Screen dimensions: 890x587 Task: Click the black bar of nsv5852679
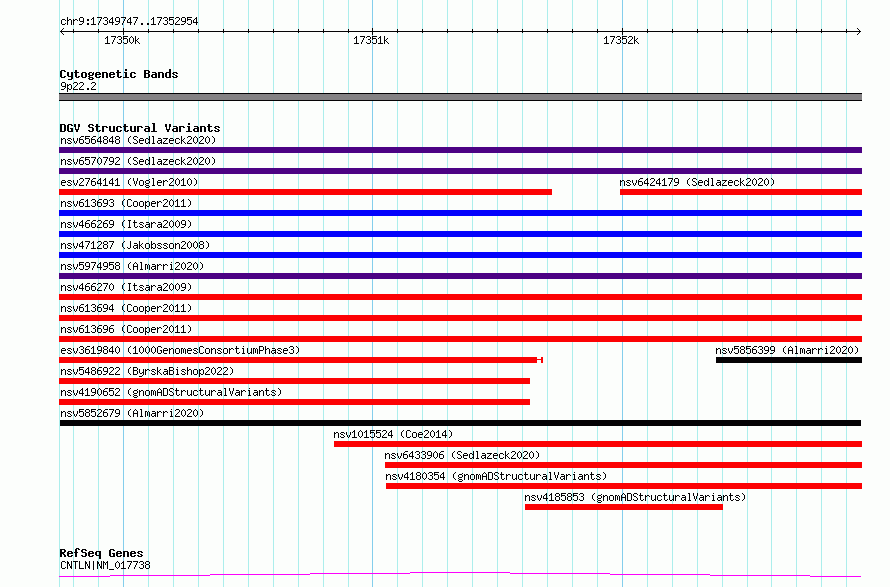click(x=460, y=423)
